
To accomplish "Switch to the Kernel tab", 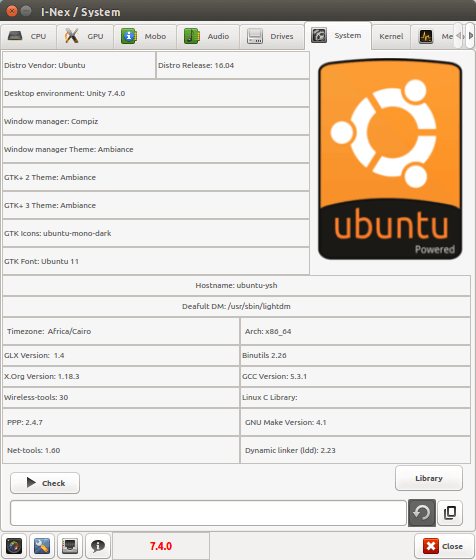I will [391, 36].
